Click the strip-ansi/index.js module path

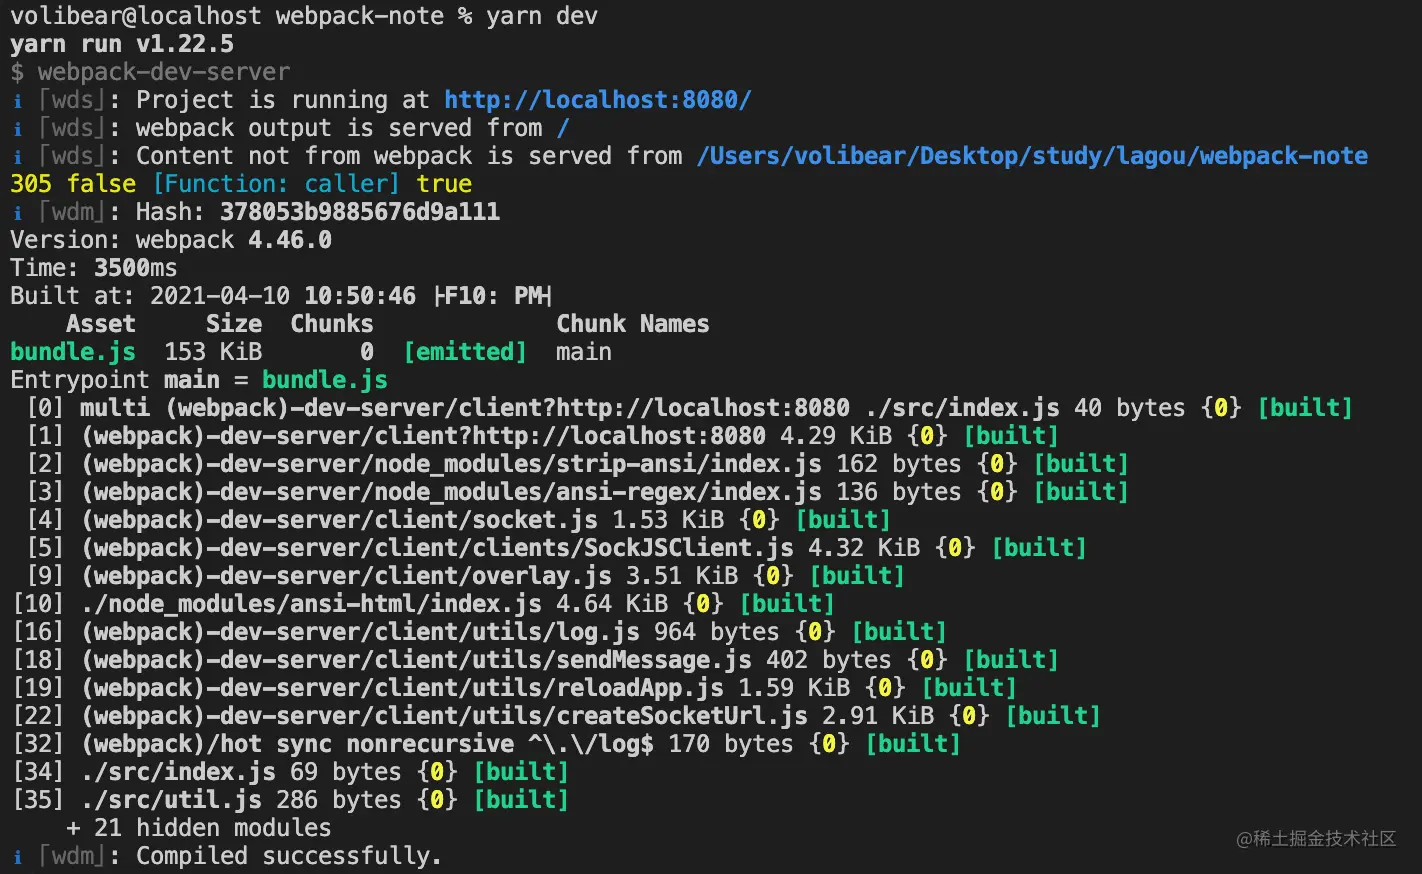click(452, 464)
